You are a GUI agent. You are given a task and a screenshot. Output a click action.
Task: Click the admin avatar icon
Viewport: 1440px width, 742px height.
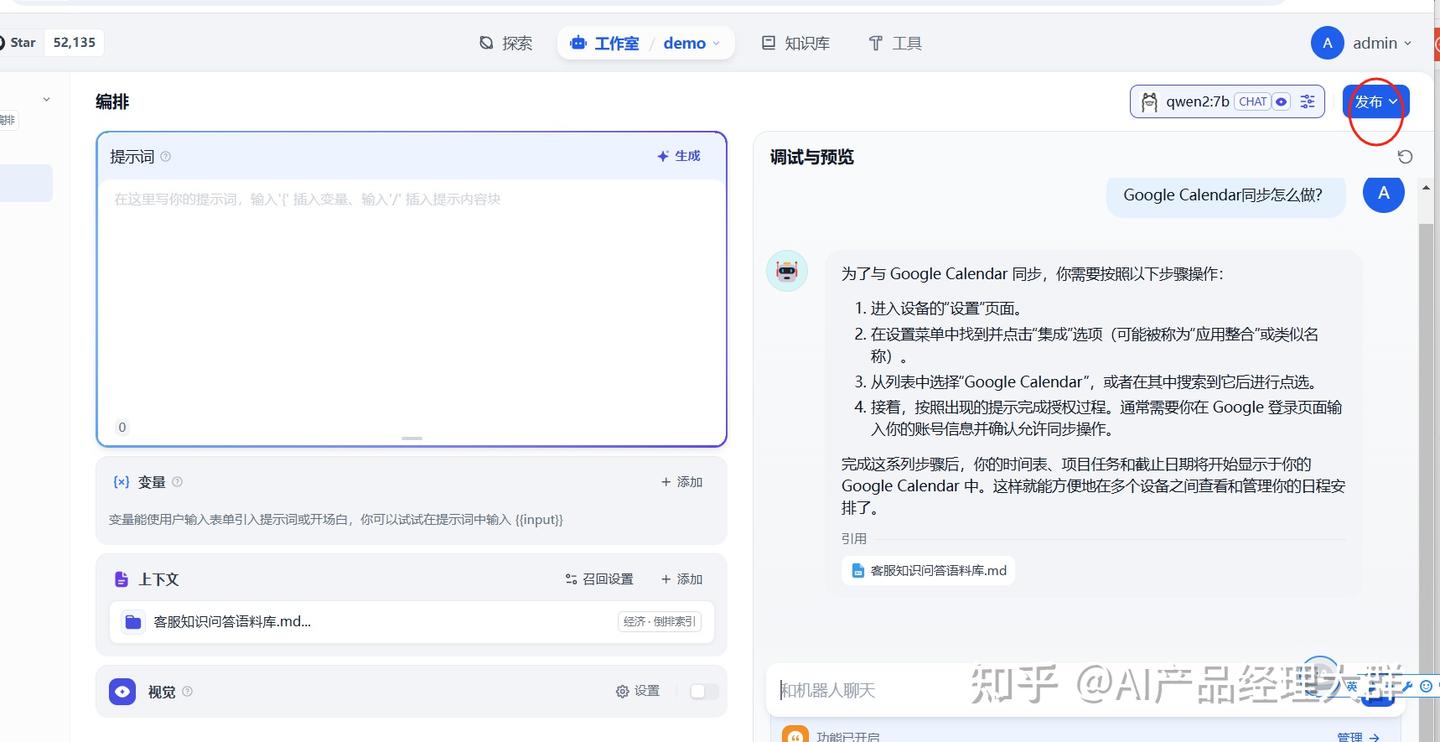(1327, 43)
